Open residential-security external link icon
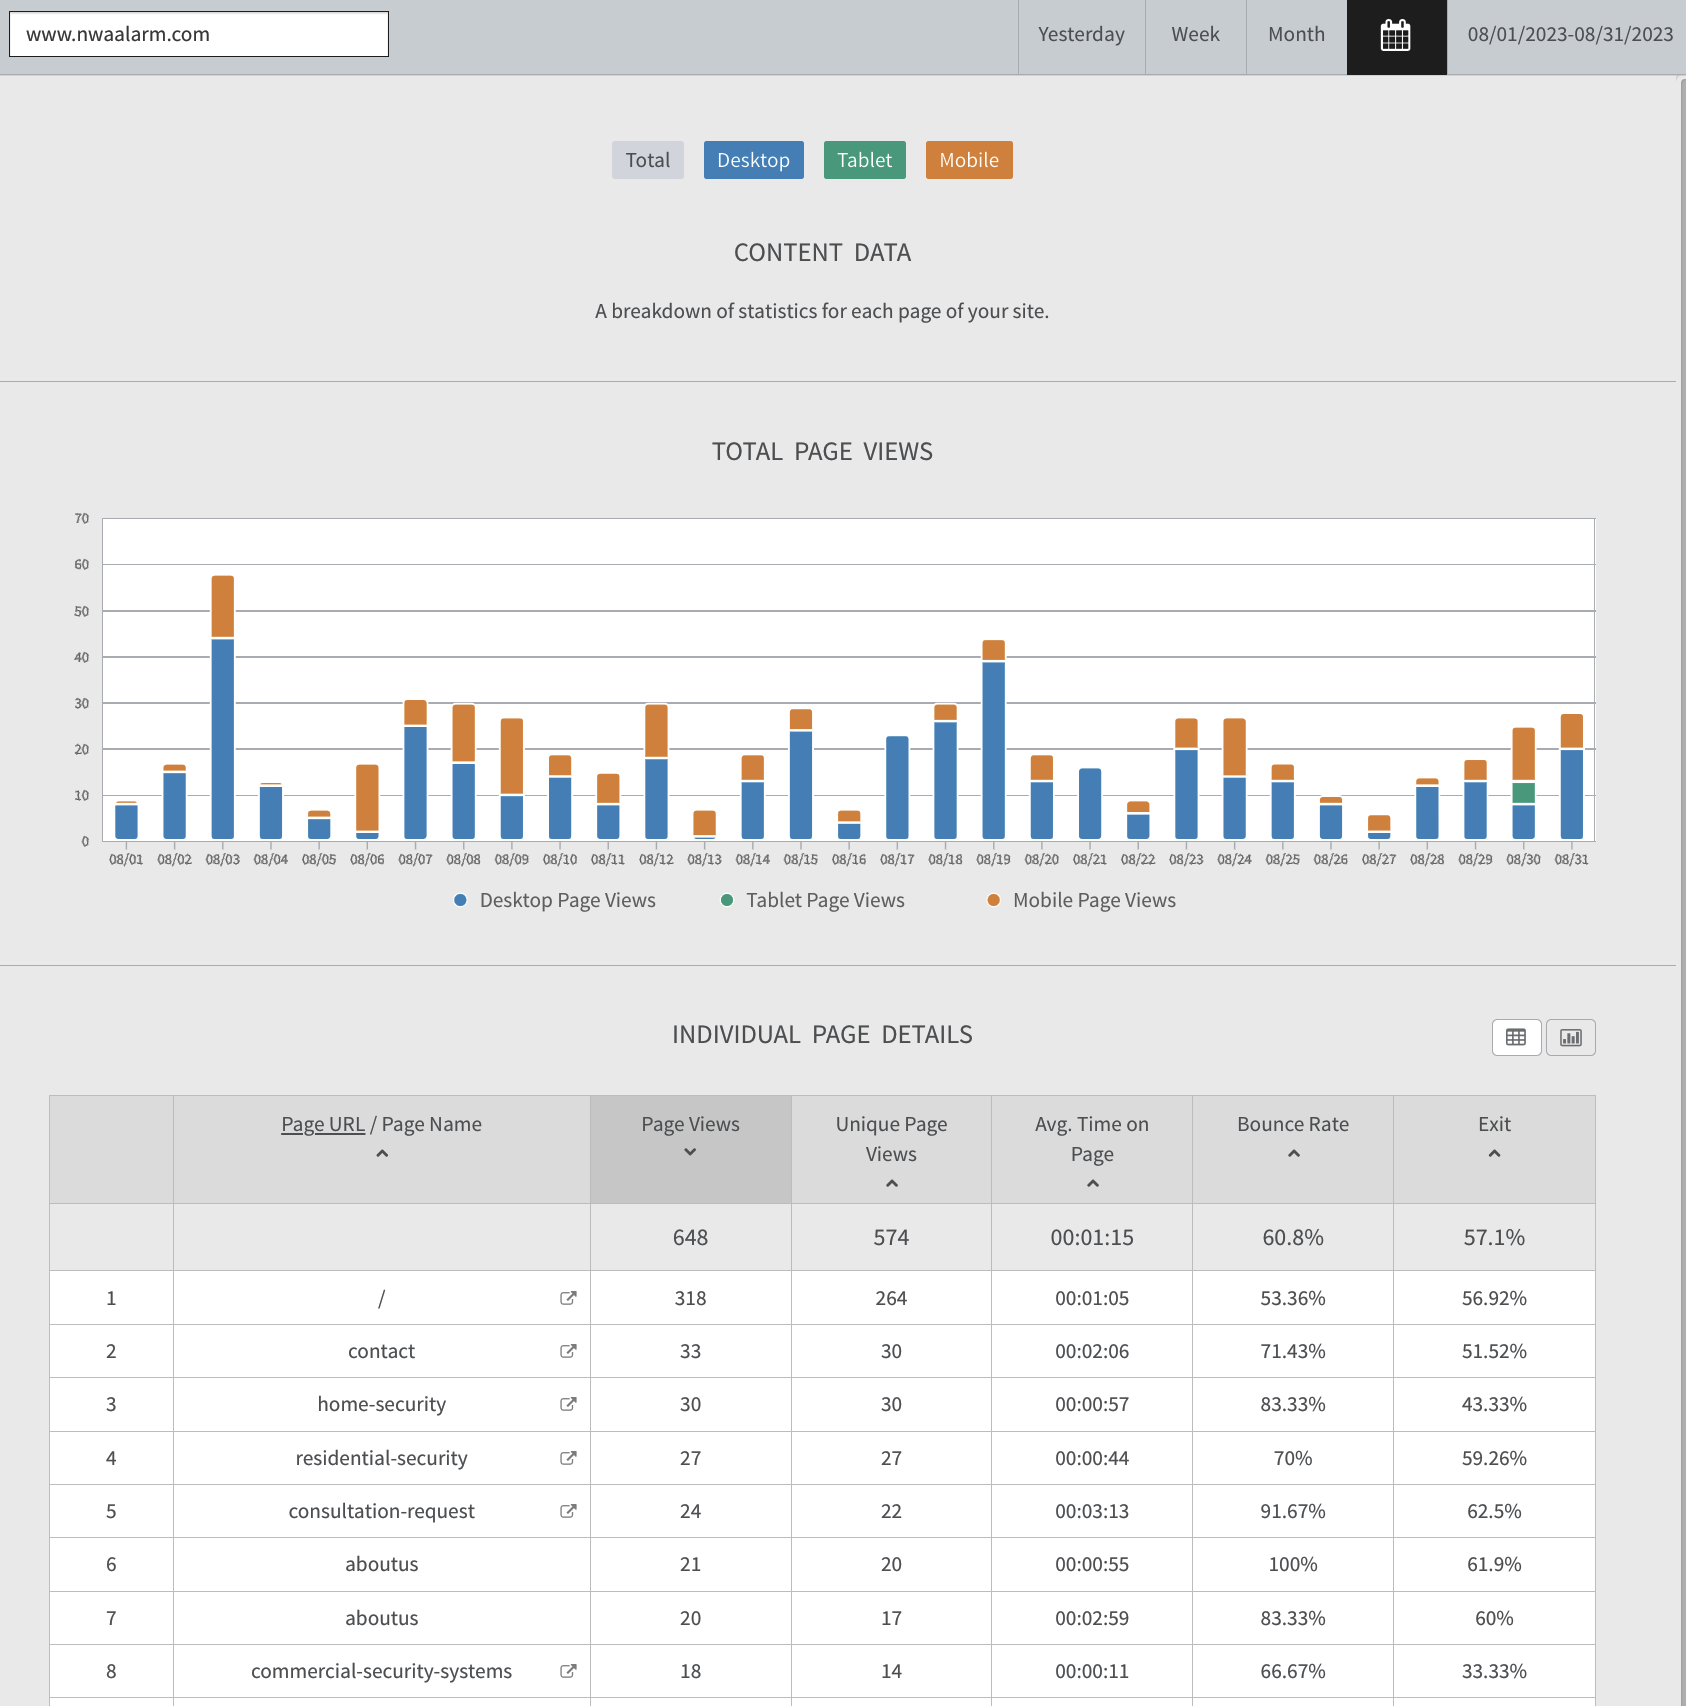Screen dimensions: 1686x1706 click(568, 1458)
